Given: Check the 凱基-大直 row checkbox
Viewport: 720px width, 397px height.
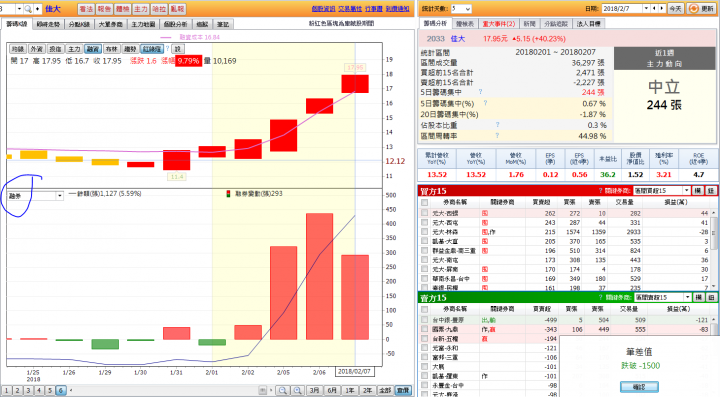Looking at the screenshot, I should coord(424,241).
